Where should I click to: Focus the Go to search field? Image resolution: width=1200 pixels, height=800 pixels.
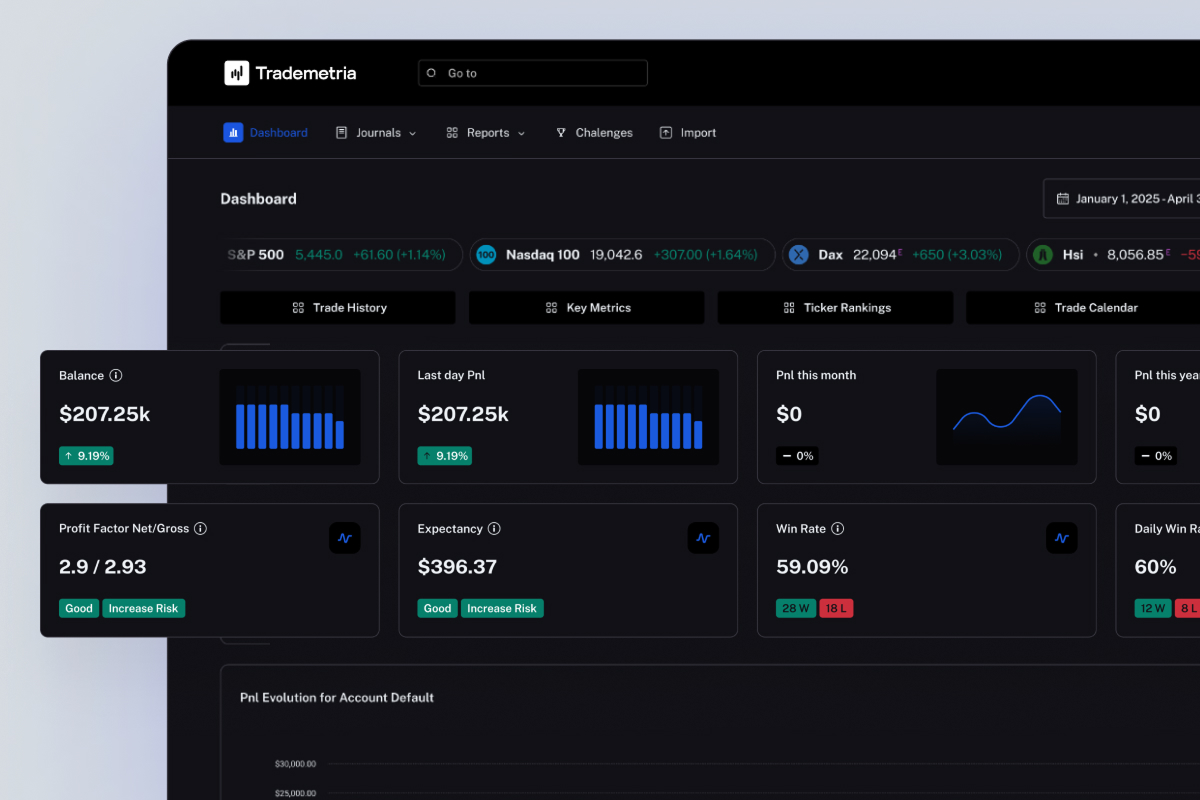coord(532,73)
